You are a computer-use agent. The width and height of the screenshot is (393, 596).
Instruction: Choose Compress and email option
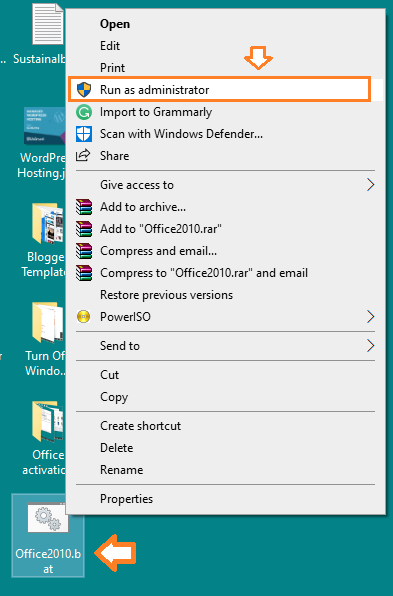pos(158,251)
